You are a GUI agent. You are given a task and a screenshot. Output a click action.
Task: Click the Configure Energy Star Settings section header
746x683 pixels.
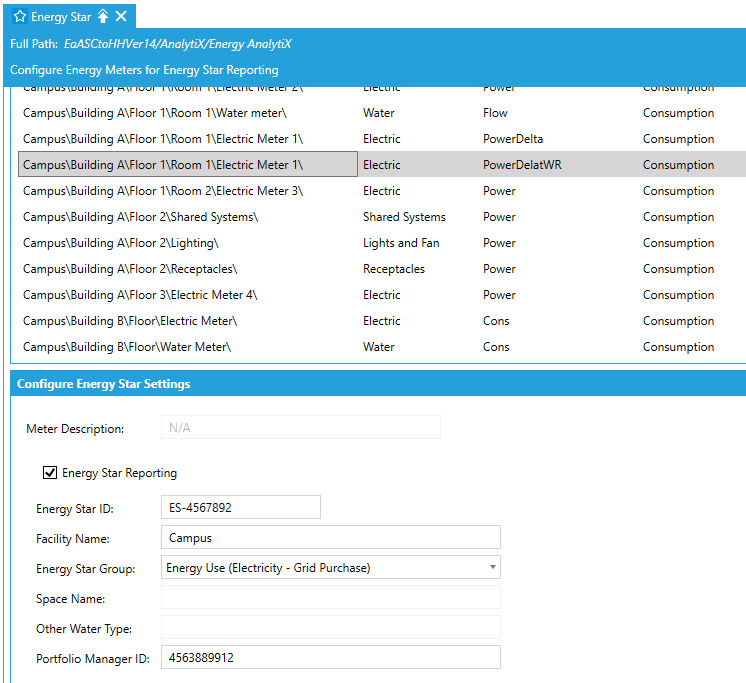pyautogui.click(x=104, y=384)
